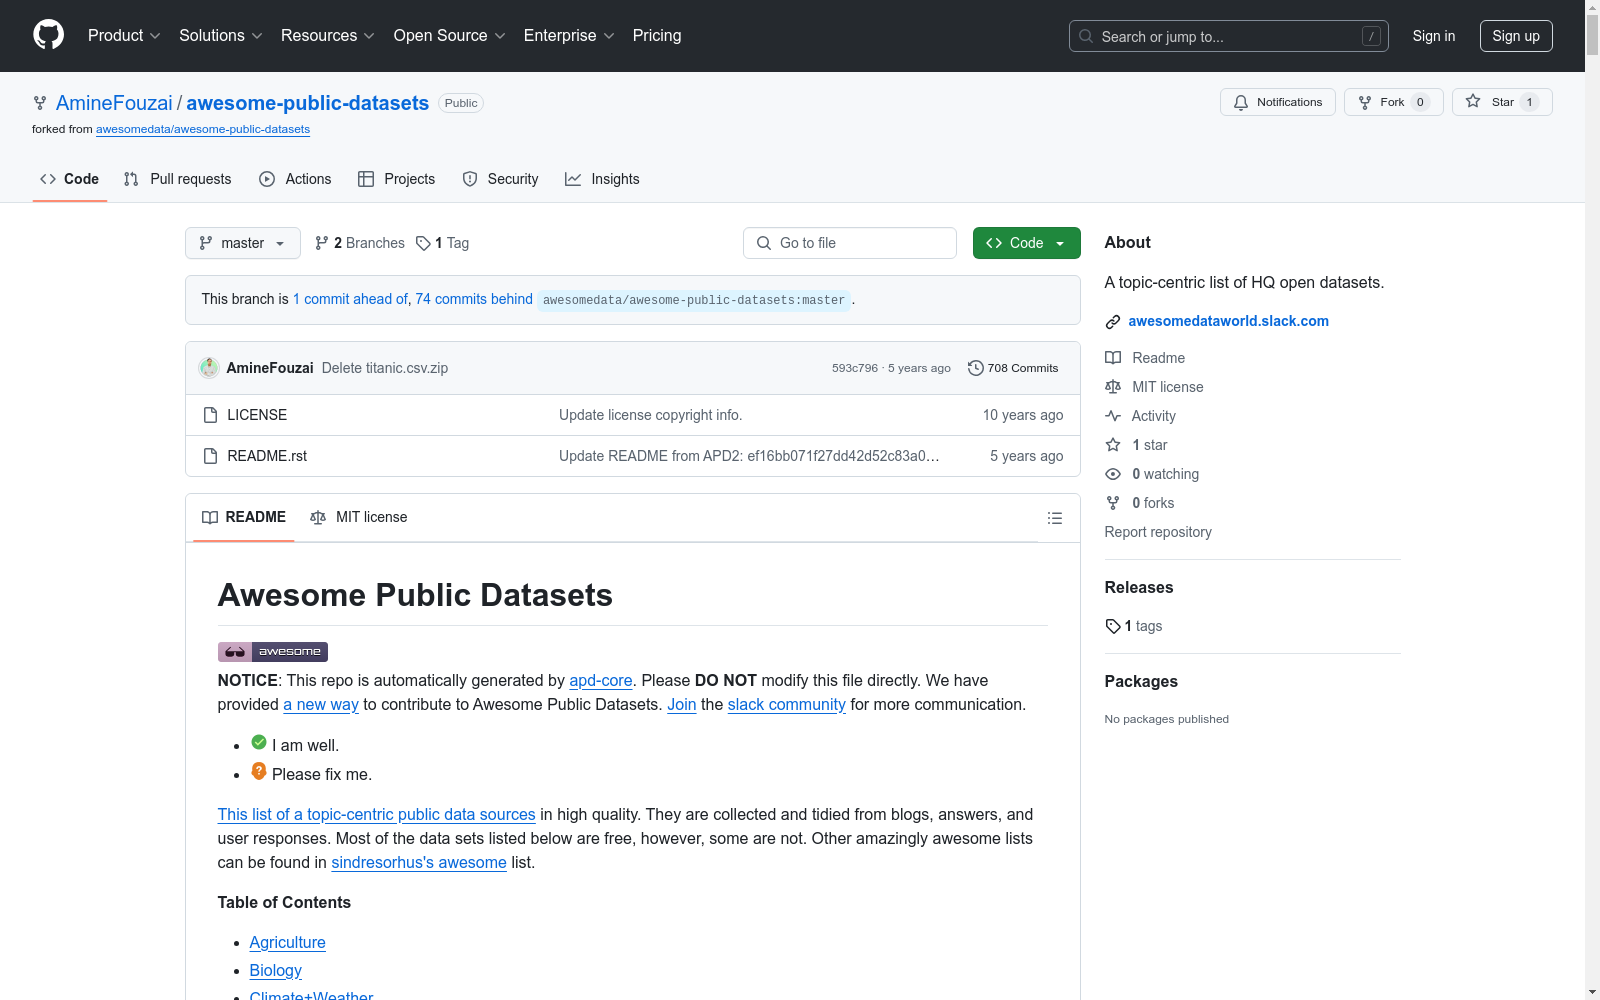Click Report repository link
The width and height of the screenshot is (1600, 1000).
1158,532
